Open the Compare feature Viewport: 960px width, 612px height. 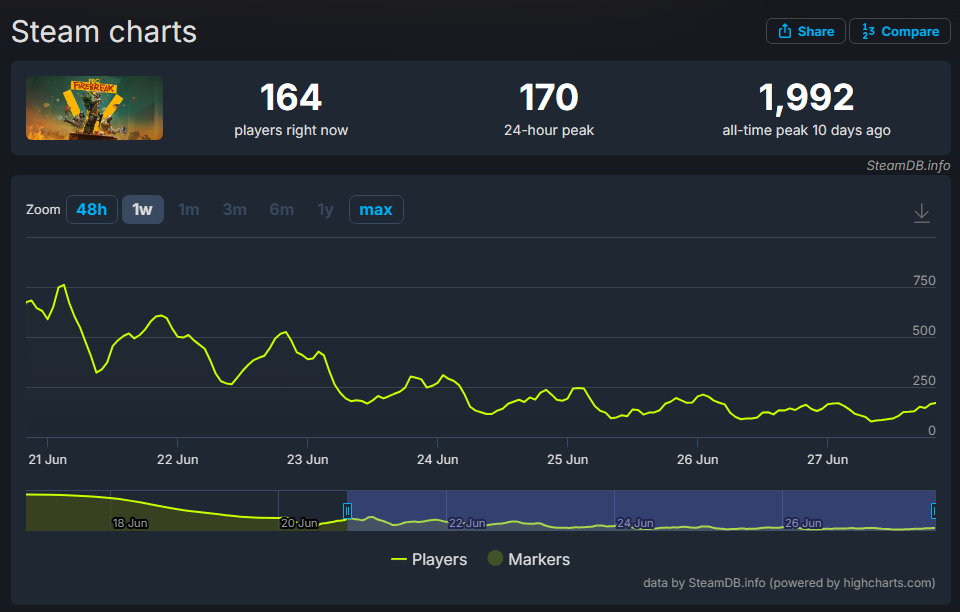point(899,31)
